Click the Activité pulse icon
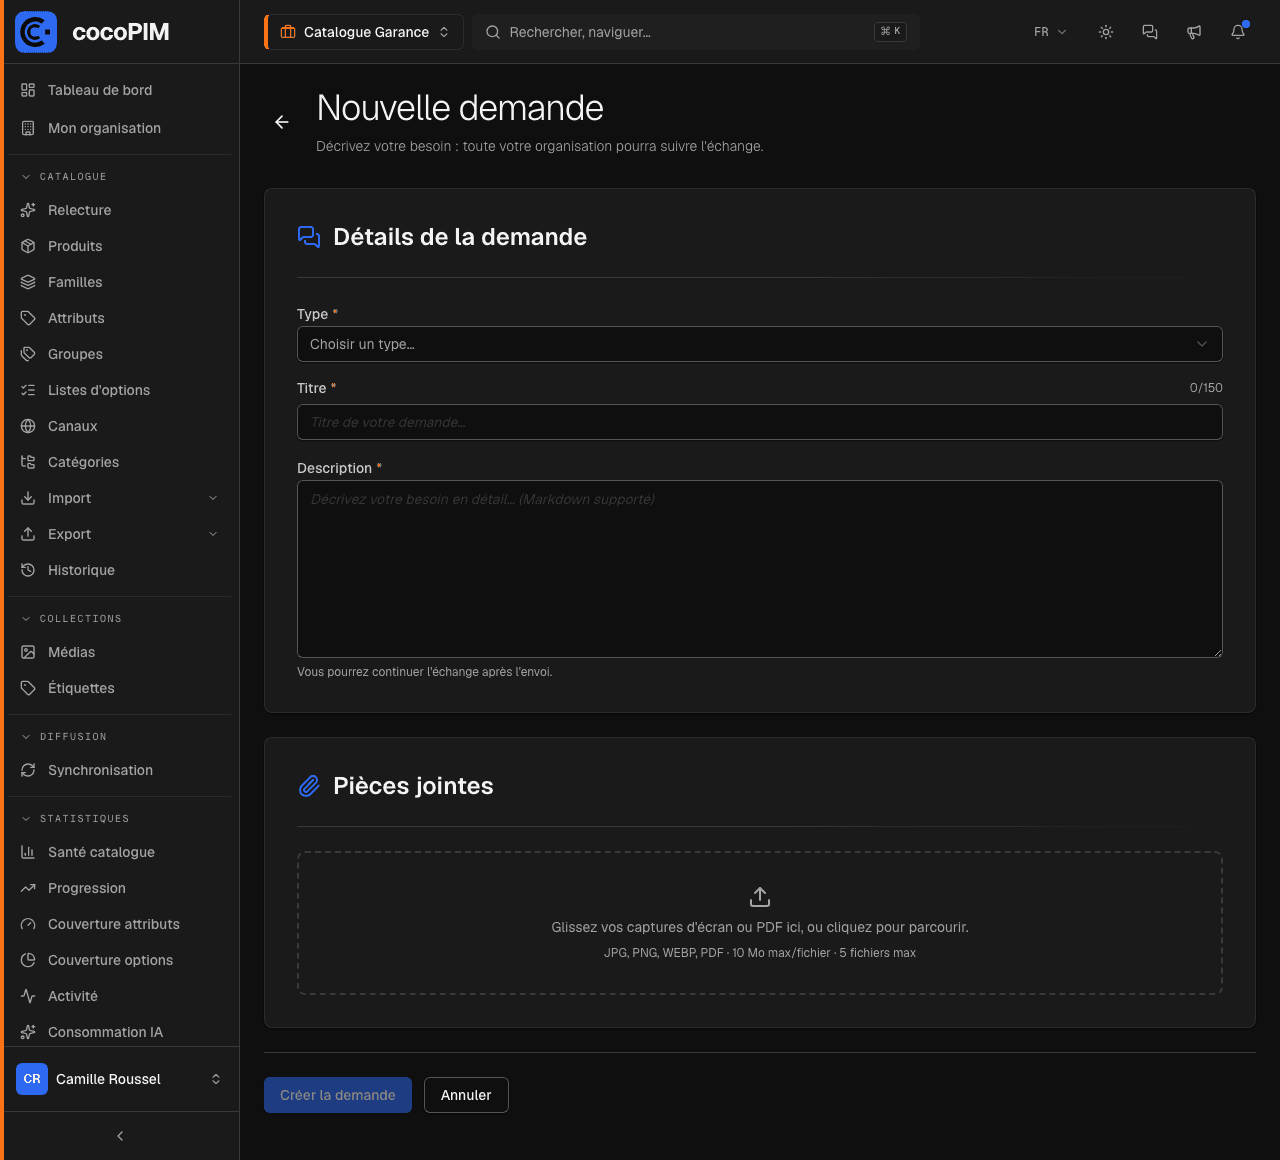 click(x=28, y=996)
